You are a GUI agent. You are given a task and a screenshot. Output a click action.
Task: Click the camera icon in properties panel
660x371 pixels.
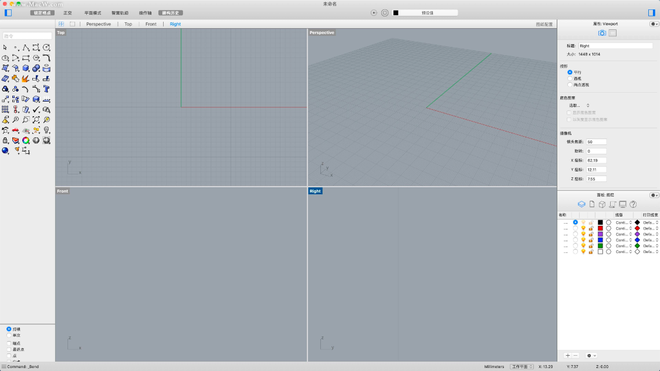pos(602,33)
